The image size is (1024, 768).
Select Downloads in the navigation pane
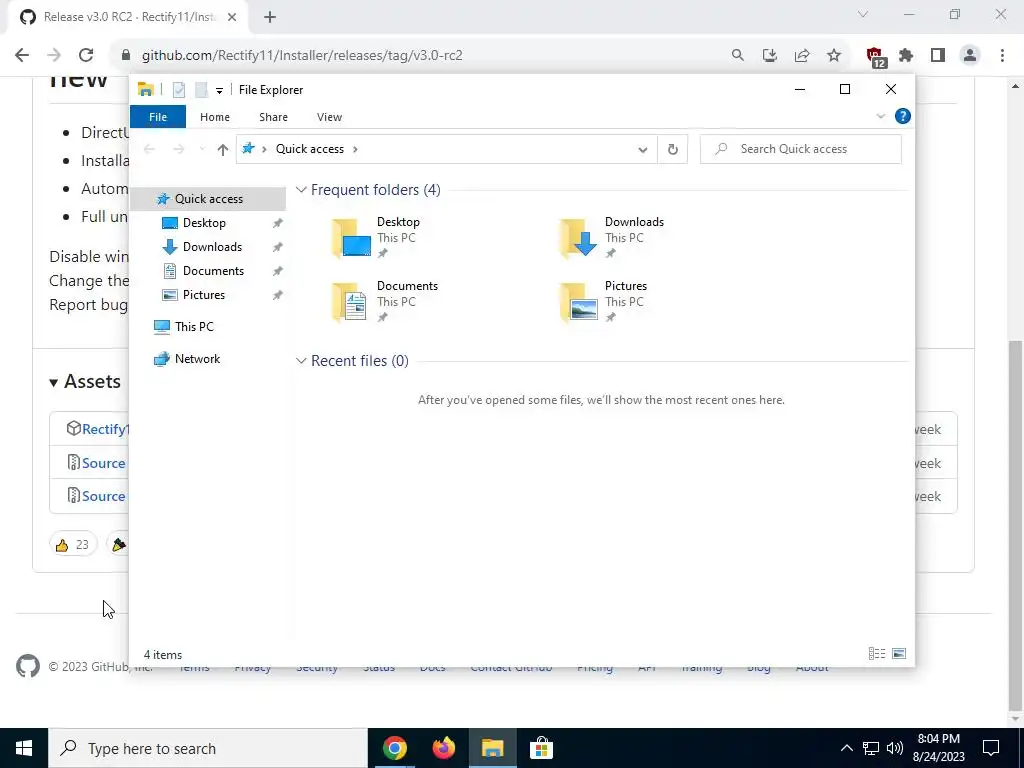pos(212,247)
